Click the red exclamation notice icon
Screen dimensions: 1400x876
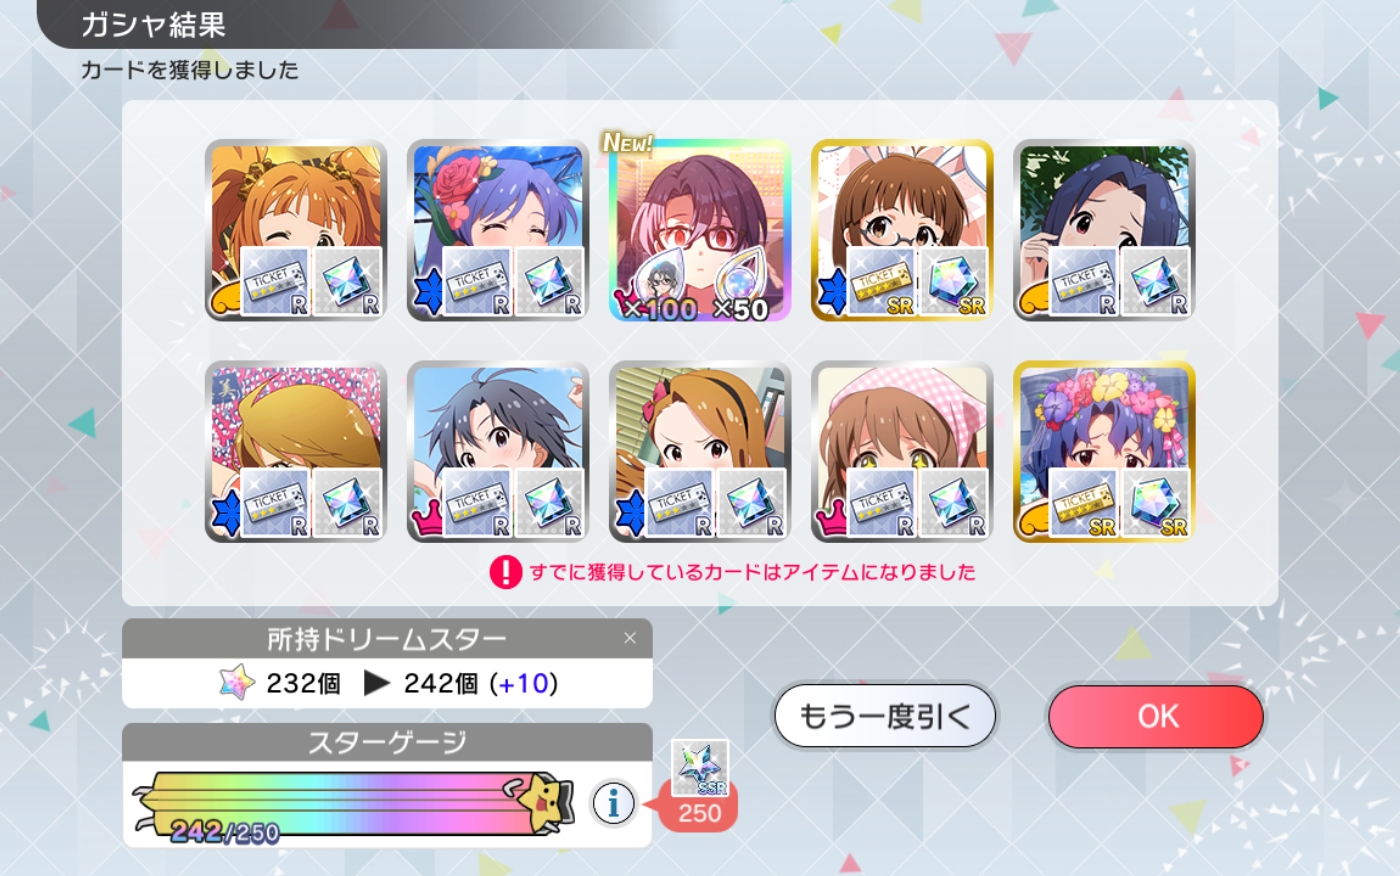[x=506, y=572]
